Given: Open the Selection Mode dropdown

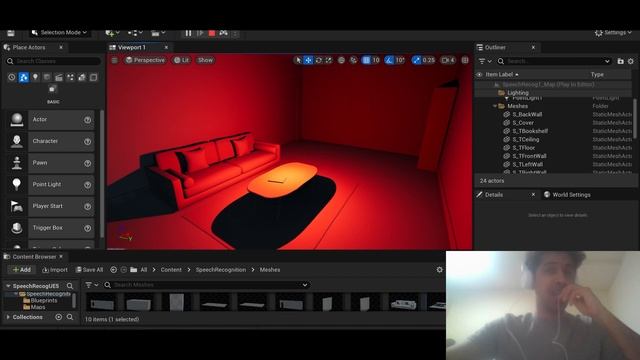Looking at the screenshot, I should pyautogui.click(x=60, y=33).
